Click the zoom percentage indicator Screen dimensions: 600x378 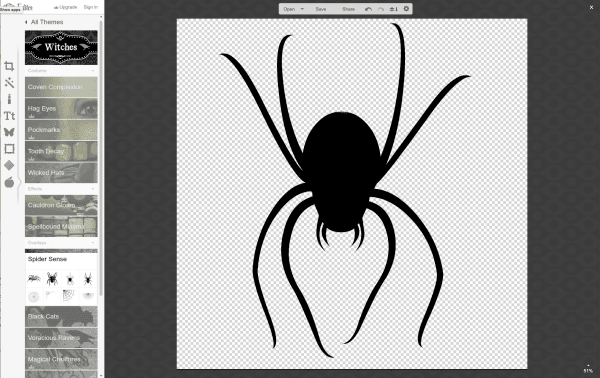(588, 371)
